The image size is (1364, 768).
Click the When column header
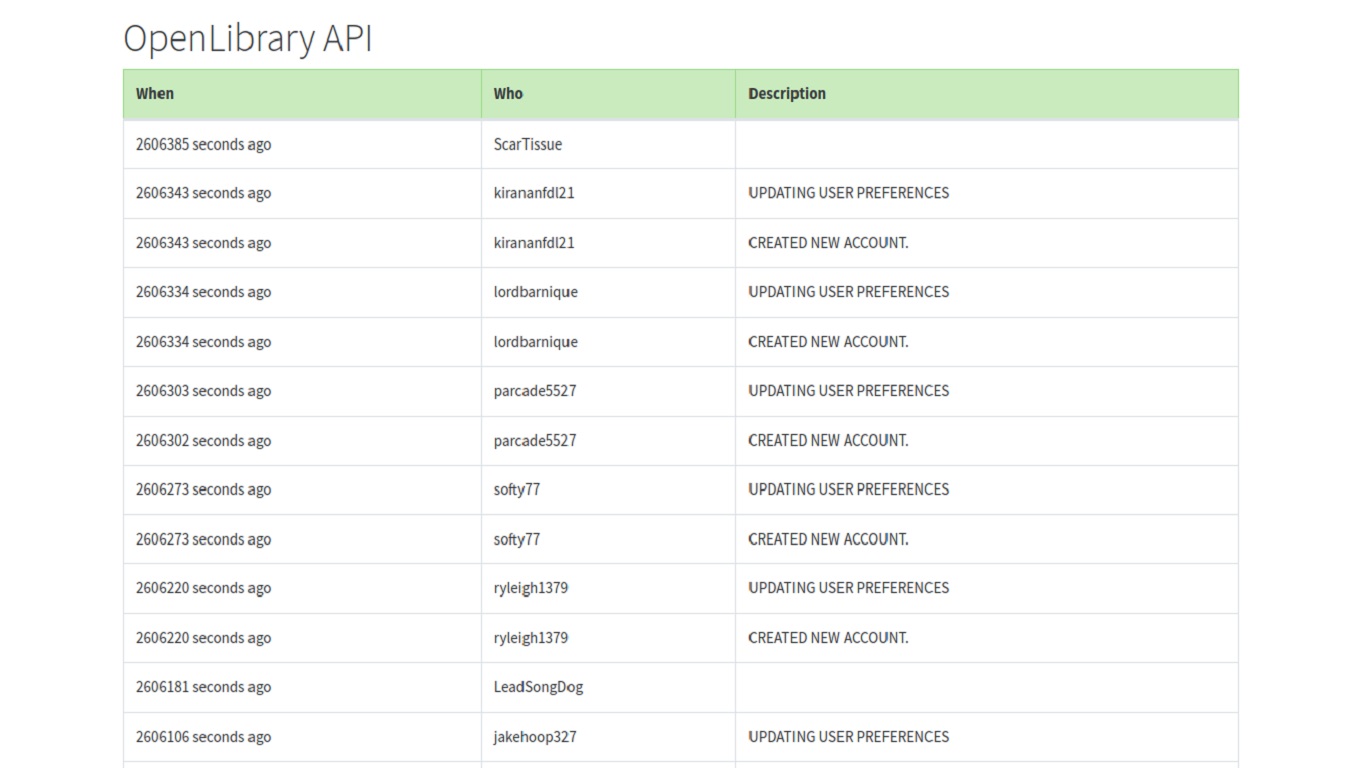[155, 94]
